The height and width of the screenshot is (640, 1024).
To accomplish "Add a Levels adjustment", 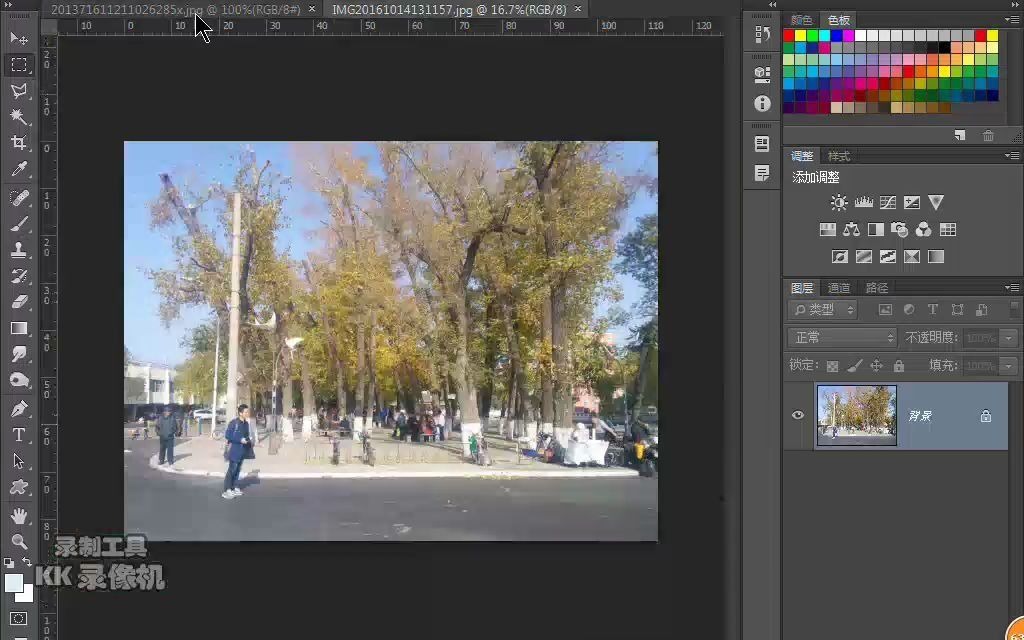I will [862, 202].
